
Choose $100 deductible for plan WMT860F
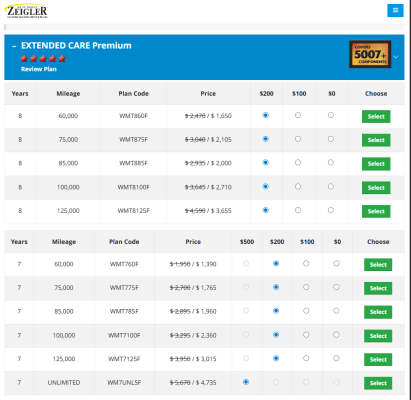[298, 115]
